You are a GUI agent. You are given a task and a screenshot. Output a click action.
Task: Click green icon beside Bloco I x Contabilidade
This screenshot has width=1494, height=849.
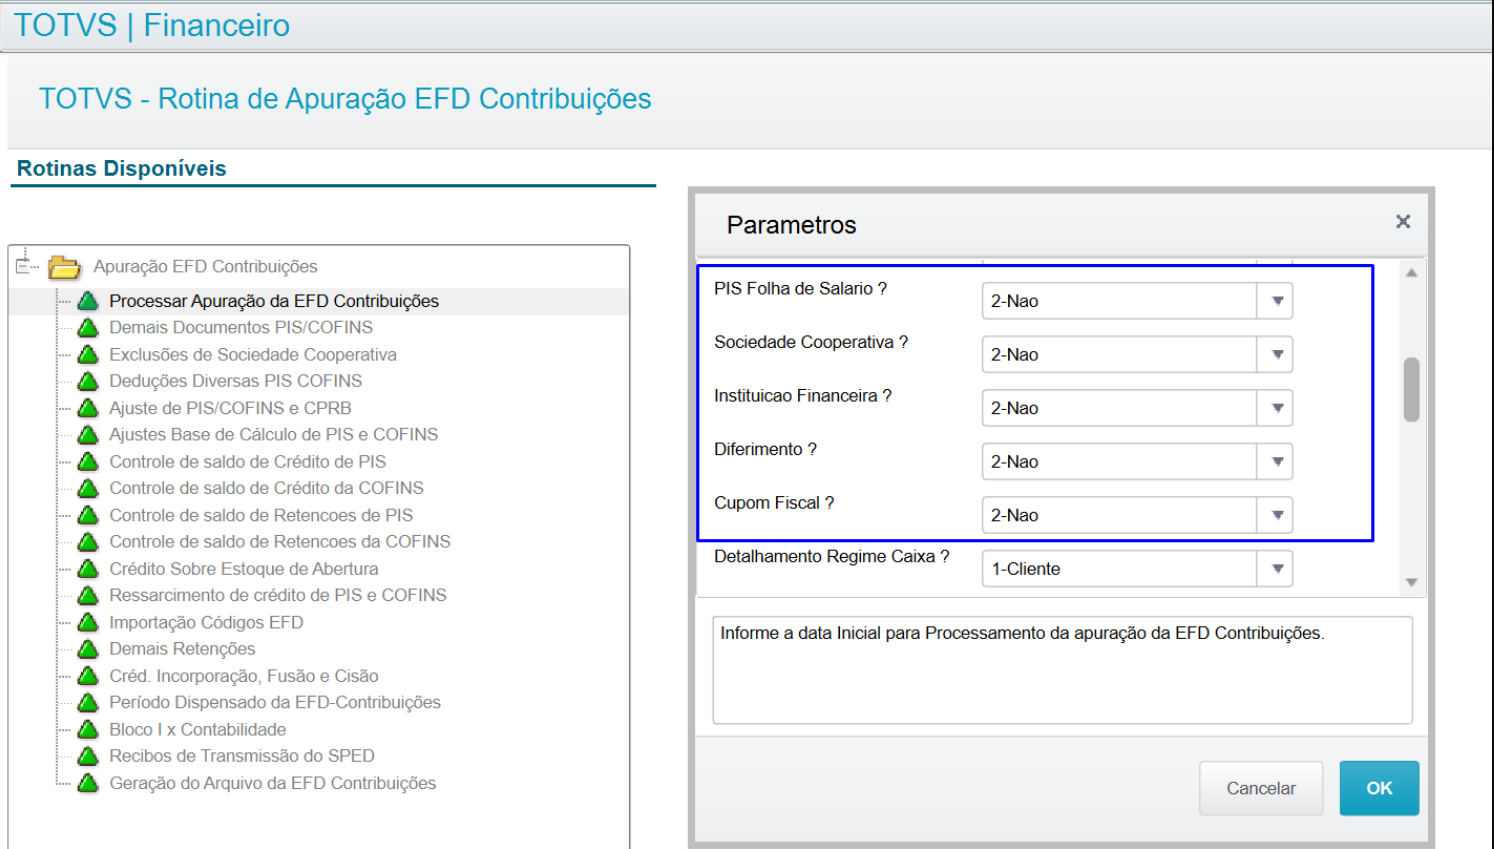88,729
